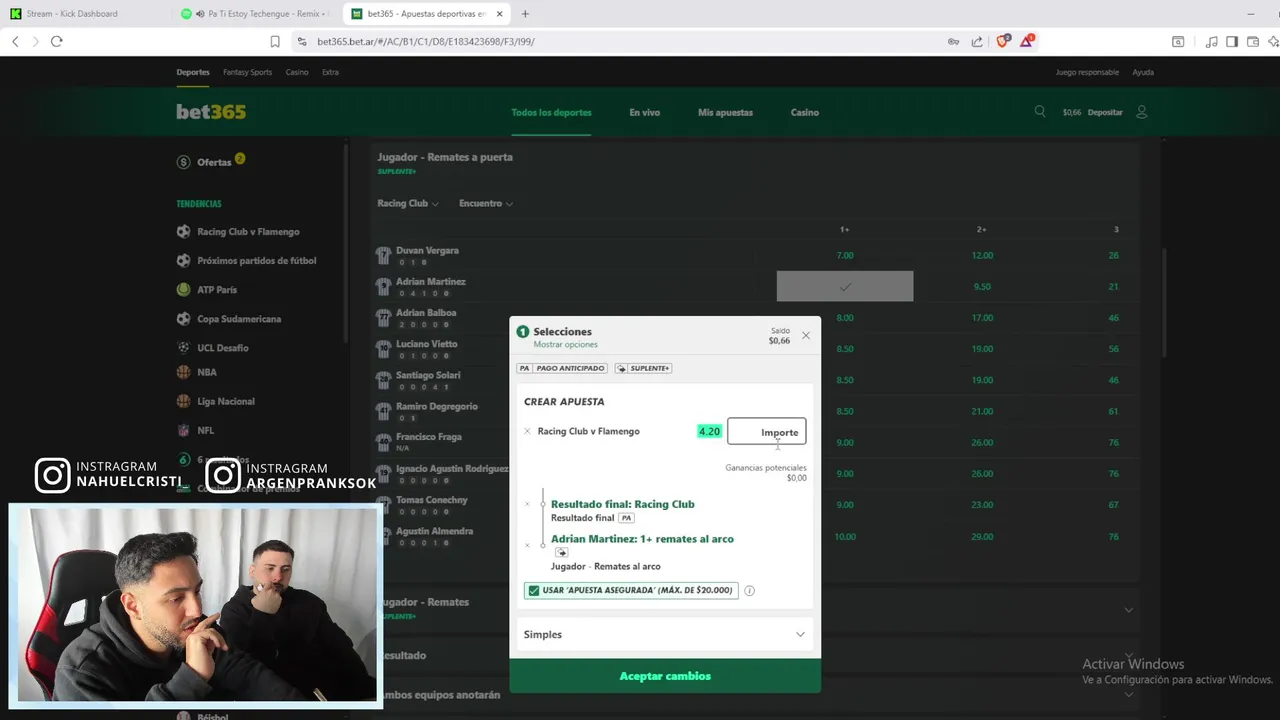Screen dimensions: 1280x720
Task: Click the Ofertas icon in sidebar
Action: point(183,162)
